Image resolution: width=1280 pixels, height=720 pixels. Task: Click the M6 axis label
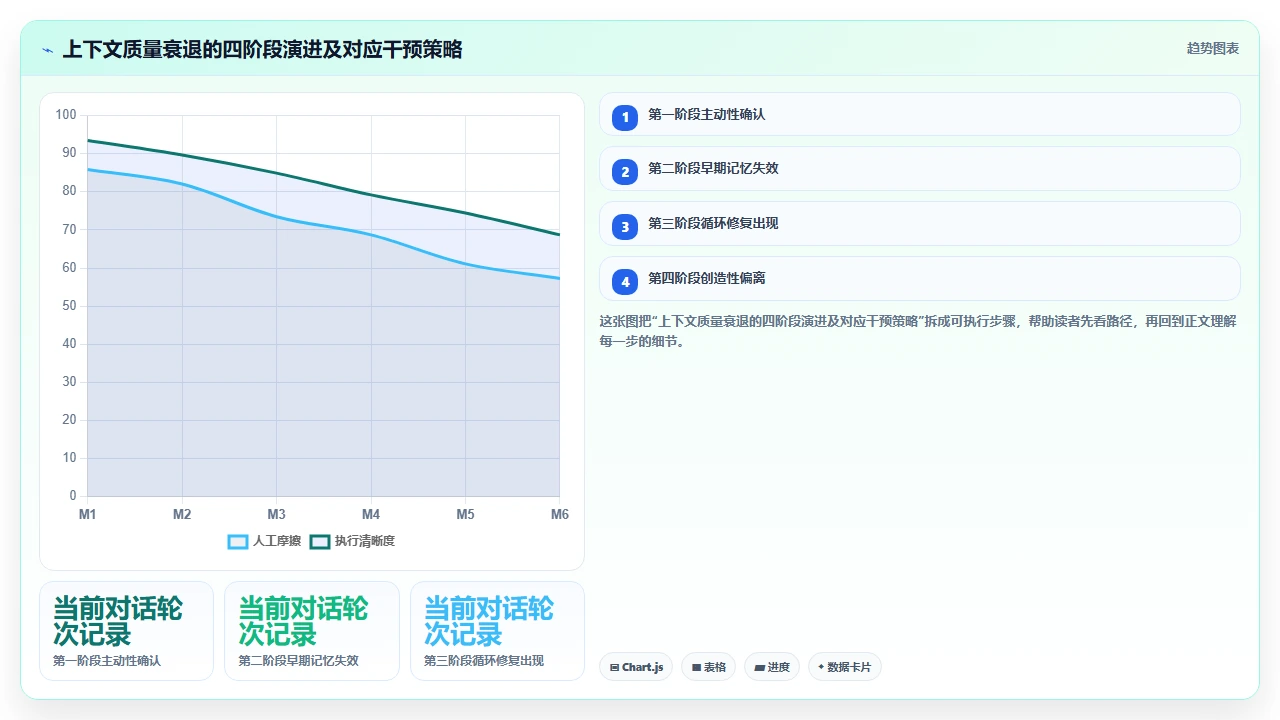[560, 514]
